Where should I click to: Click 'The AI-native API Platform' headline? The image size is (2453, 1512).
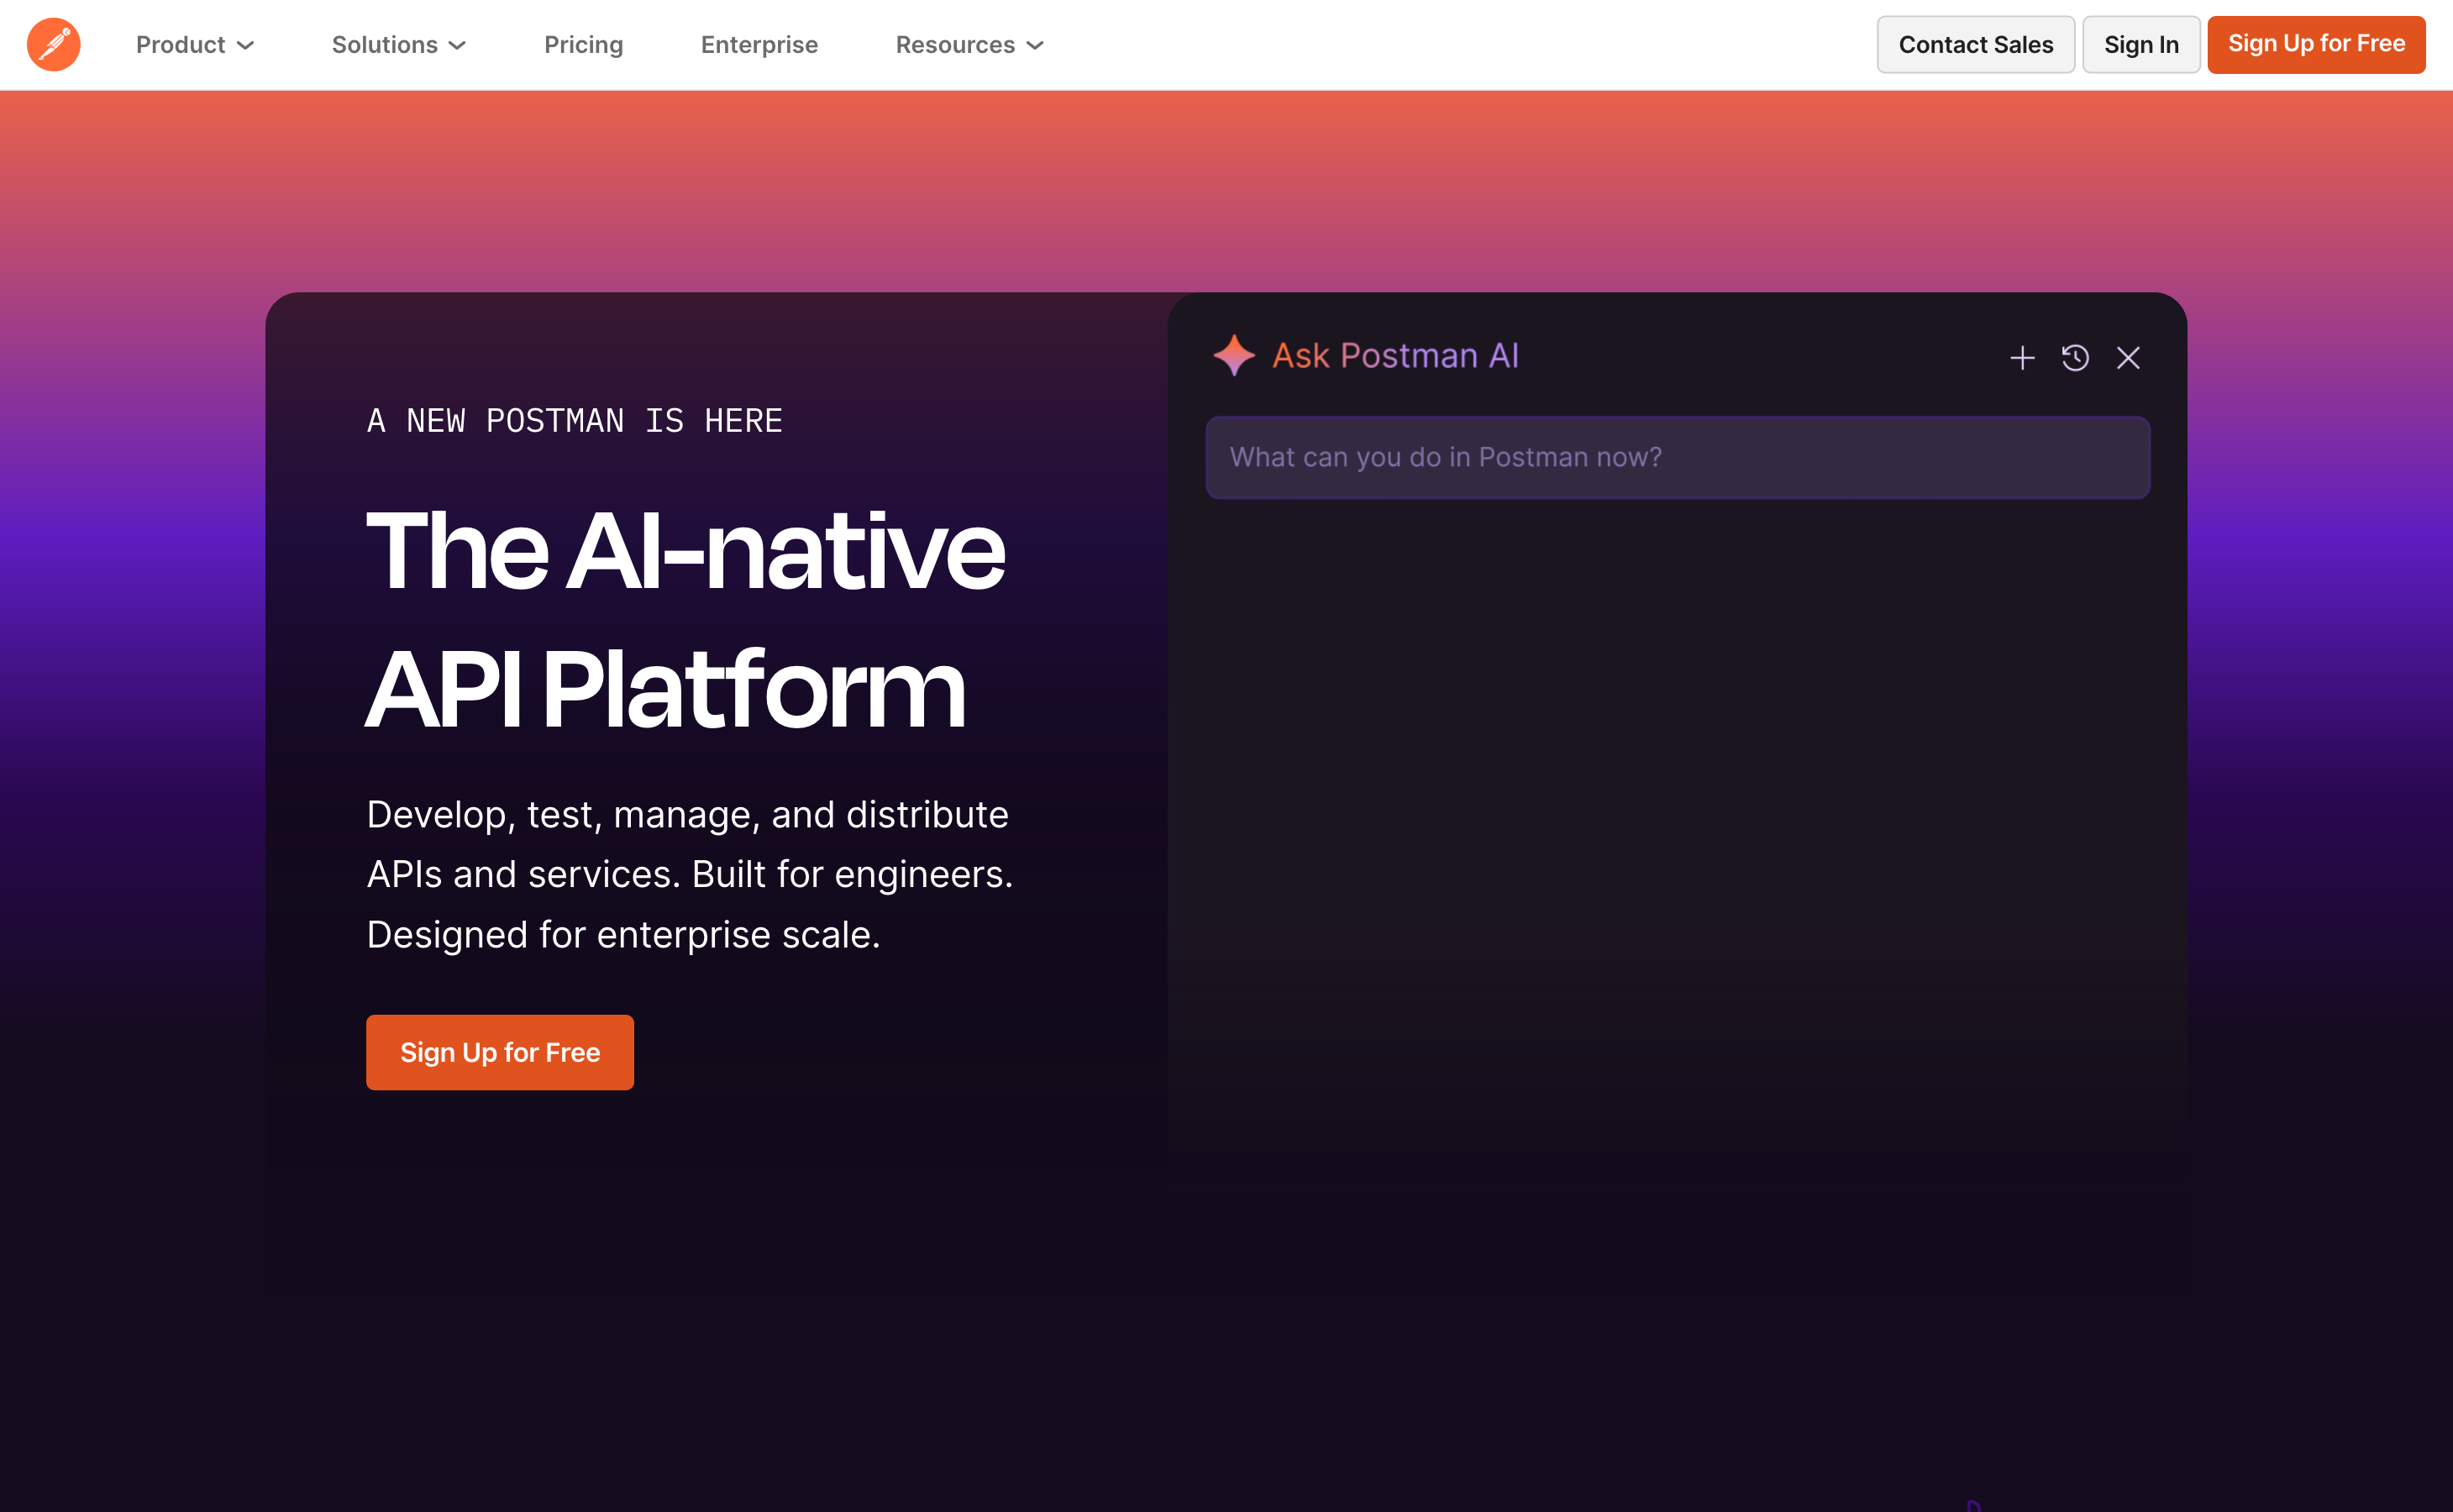(x=686, y=619)
